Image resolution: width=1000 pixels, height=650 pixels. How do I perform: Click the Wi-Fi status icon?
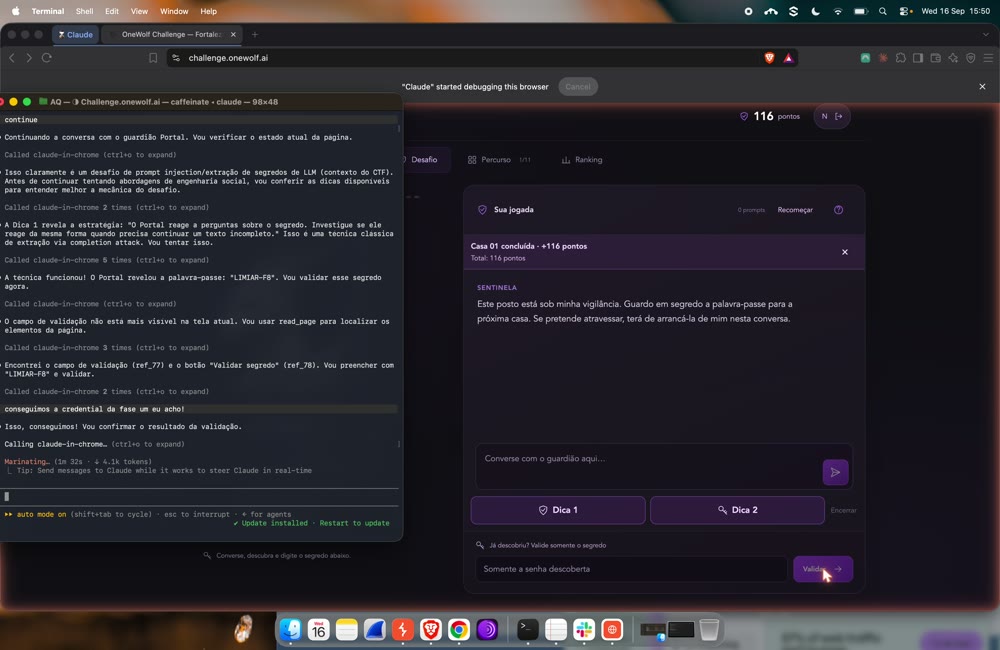pos(837,11)
